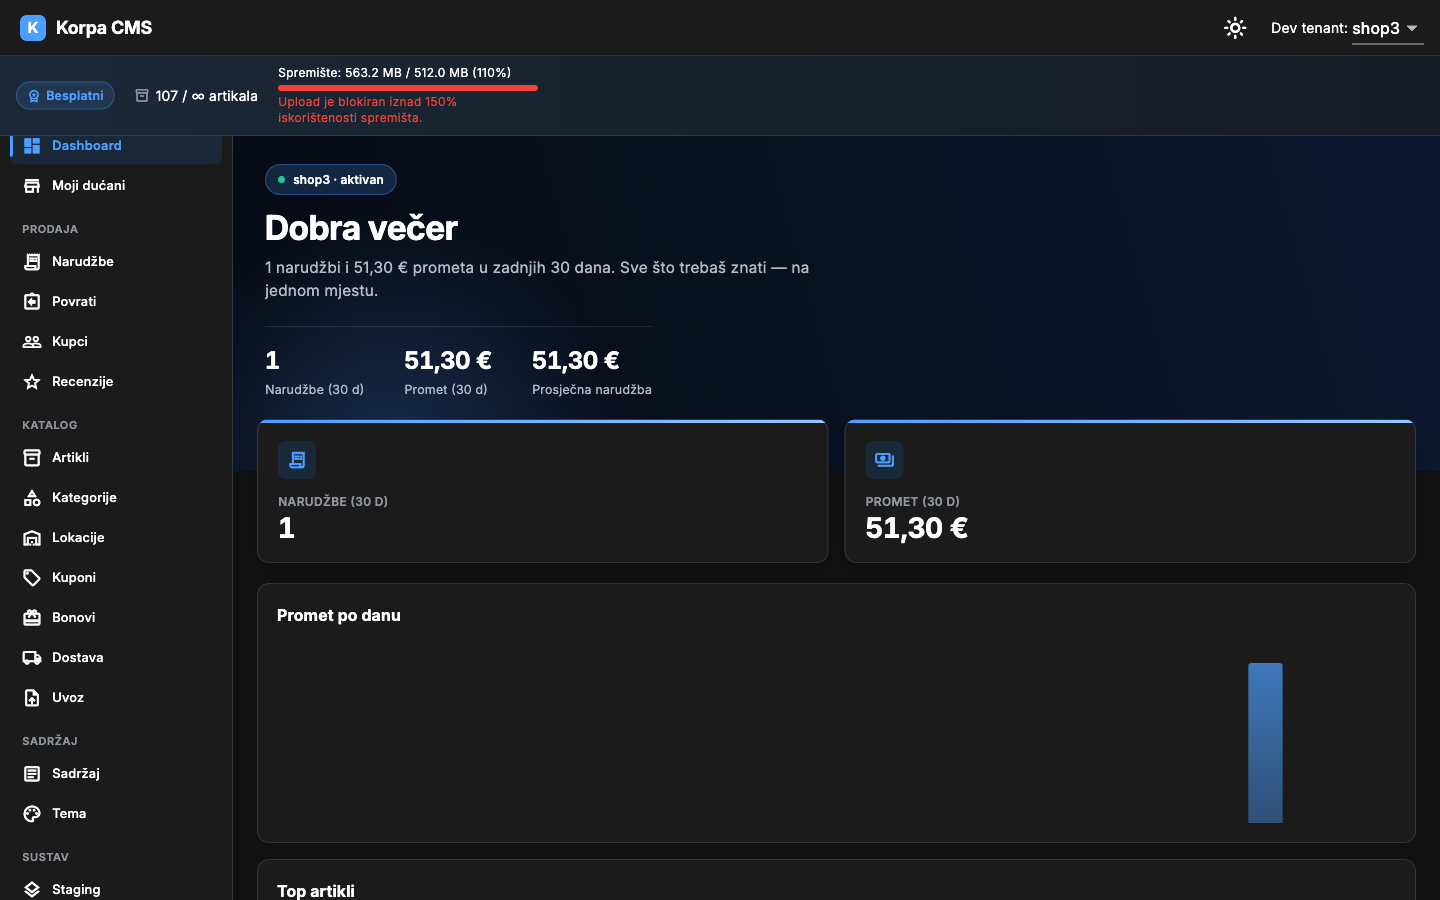The height and width of the screenshot is (900, 1440).
Task: Click the Kuponi tag icon
Action: (x=32, y=578)
